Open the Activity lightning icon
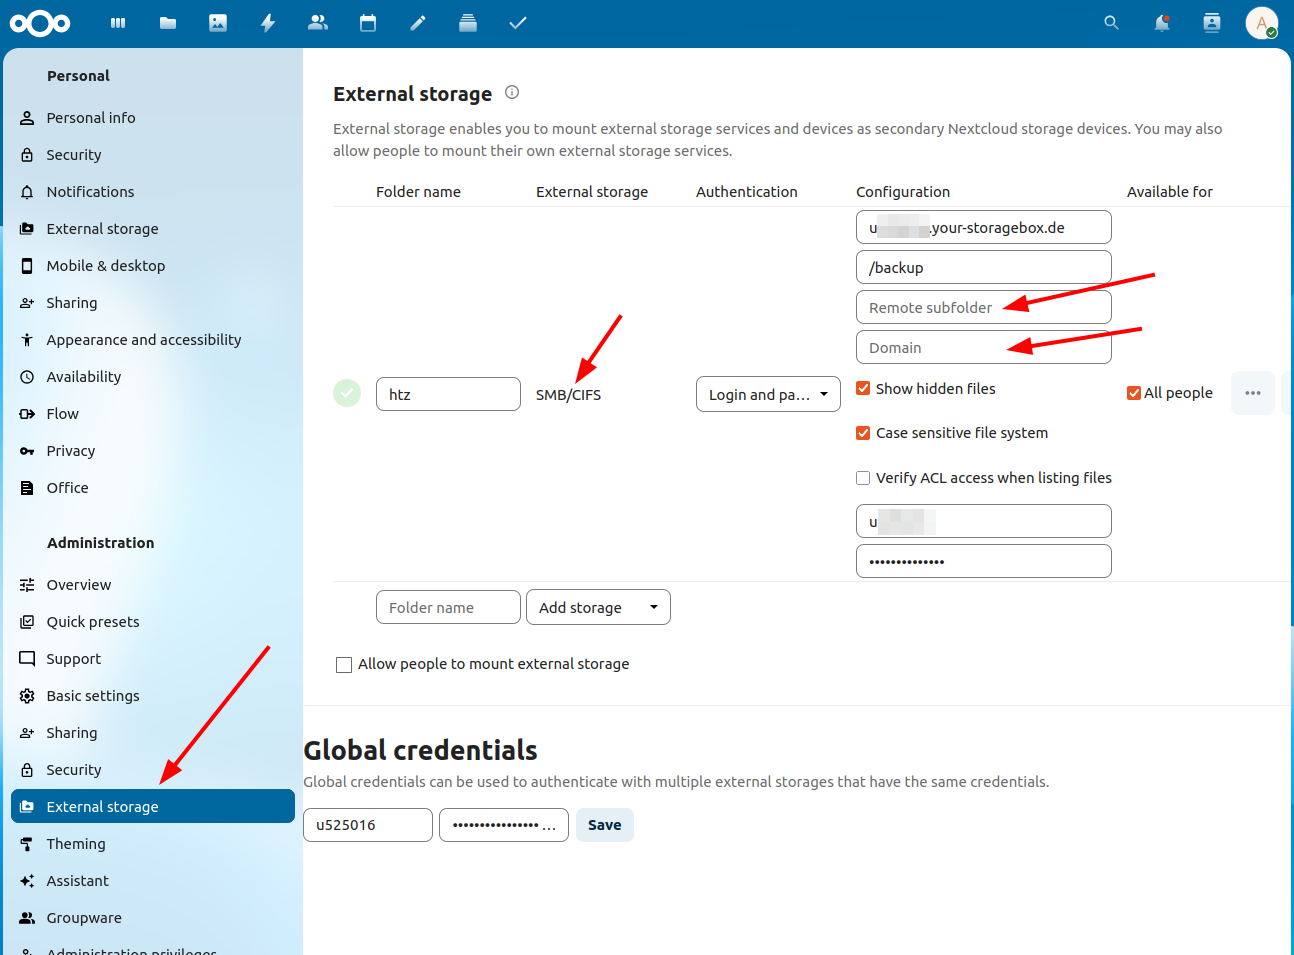 click(x=268, y=23)
